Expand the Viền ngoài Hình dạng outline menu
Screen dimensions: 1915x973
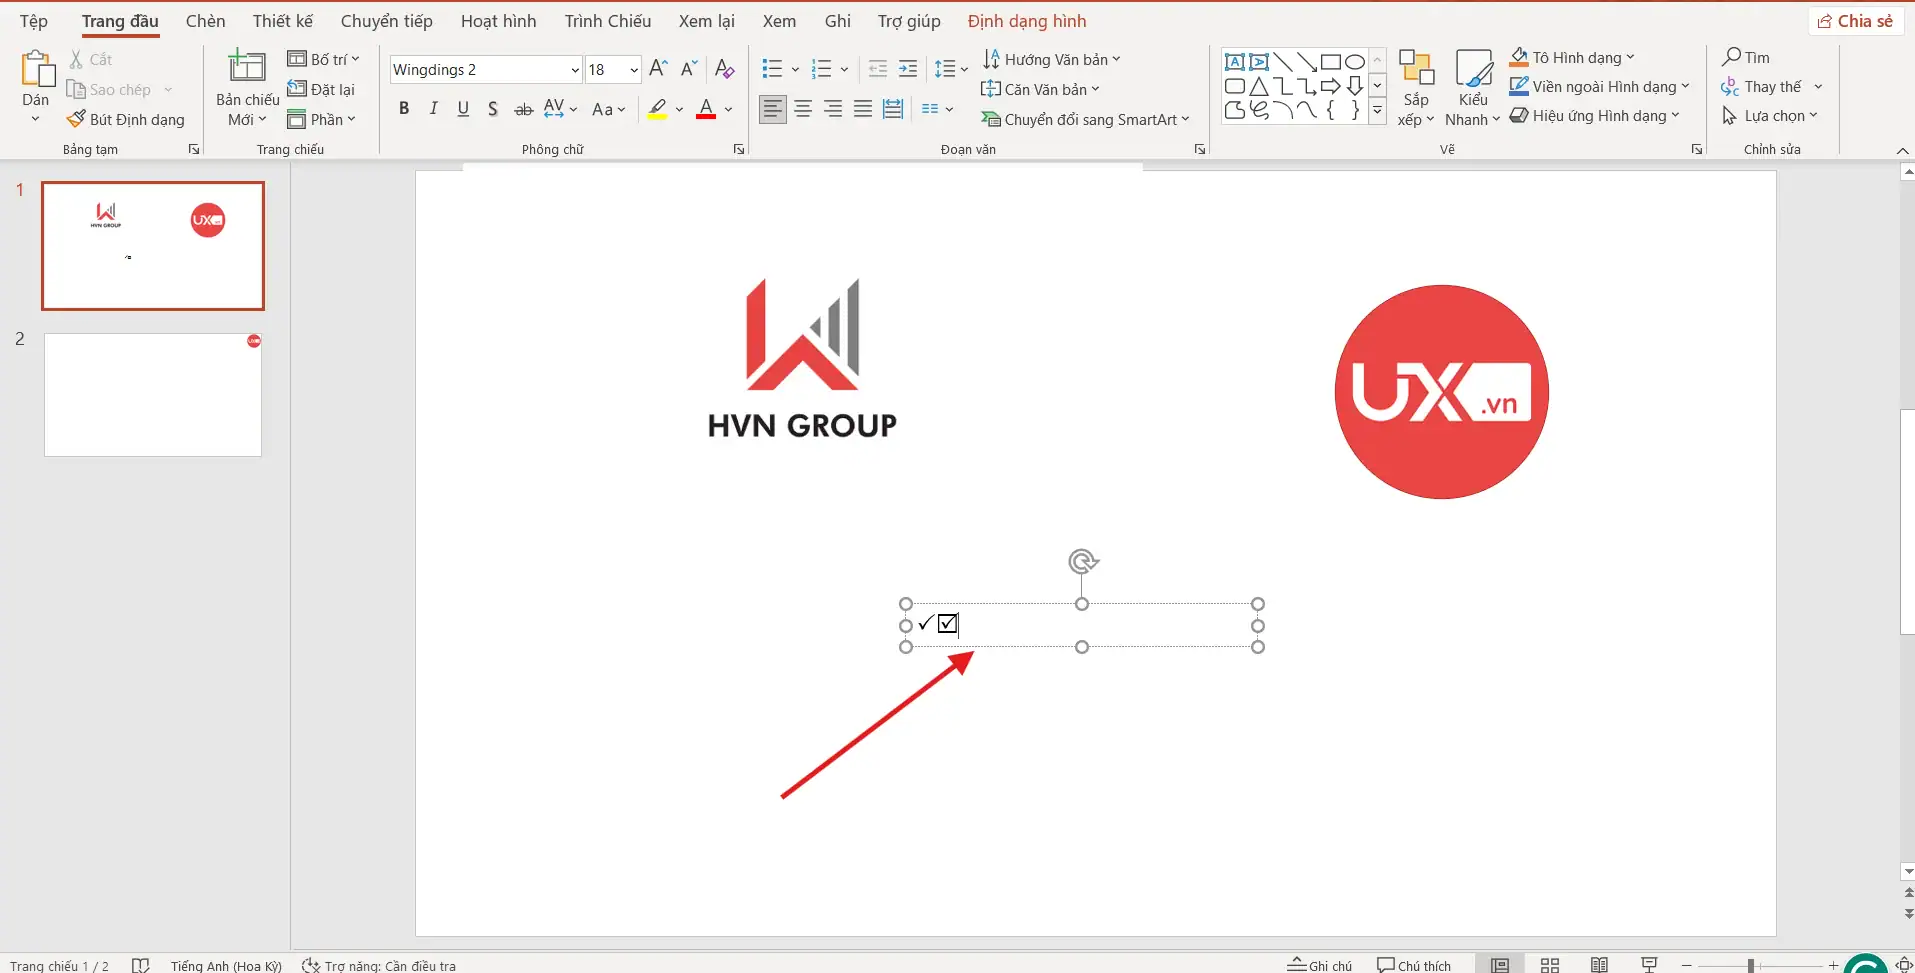pyautogui.click(x=1599, y=86)
